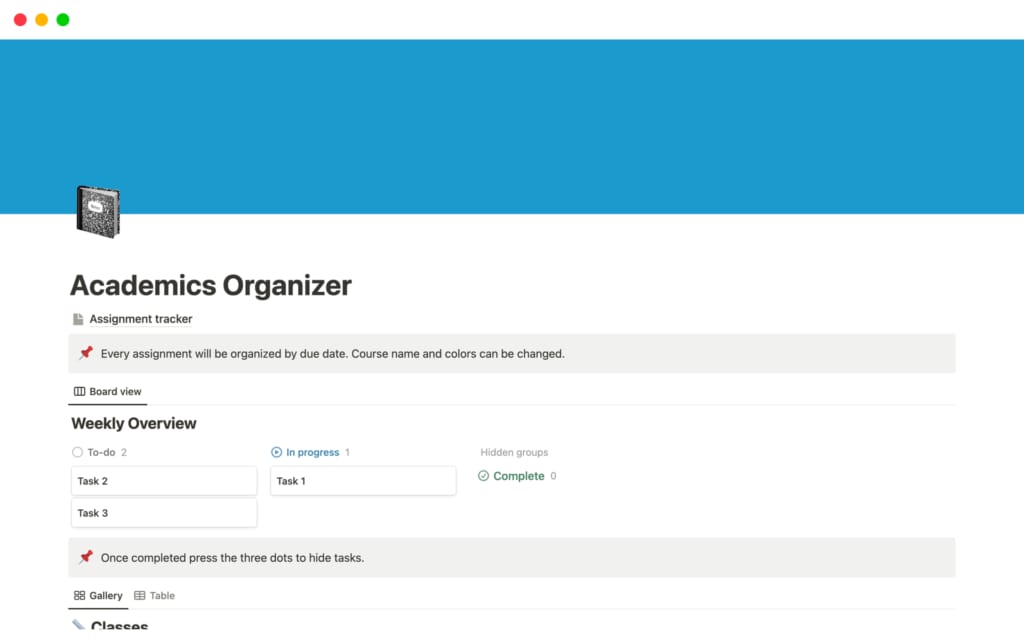Click the Gallery grid icon
This screenshot has height=640, width=1024.
click(80, 596)
